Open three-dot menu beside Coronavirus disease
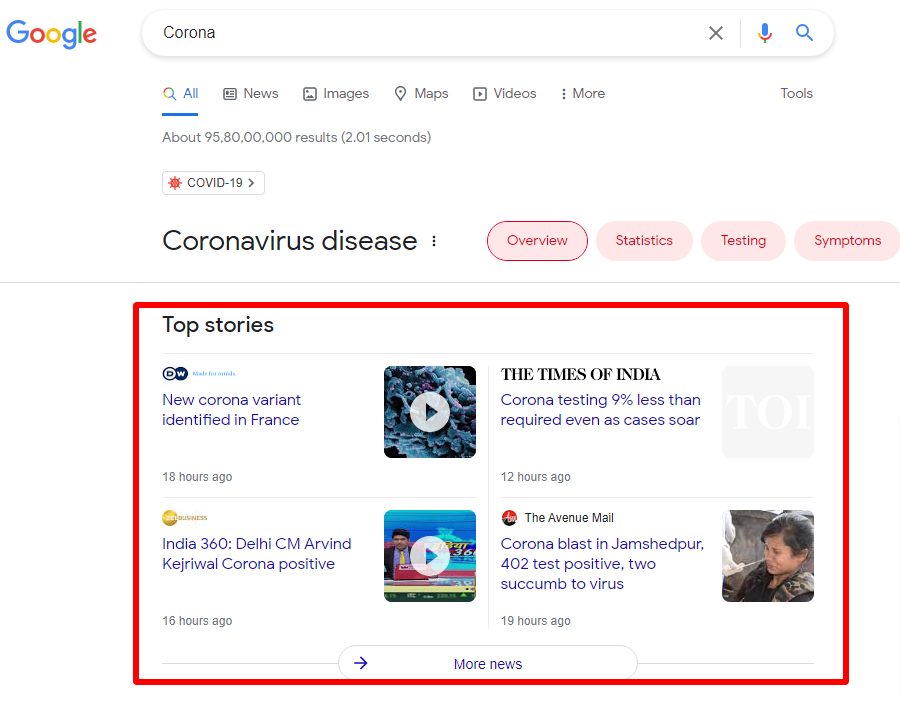Image resolution: width=900 pixels, height=716 pixels. 434,241
